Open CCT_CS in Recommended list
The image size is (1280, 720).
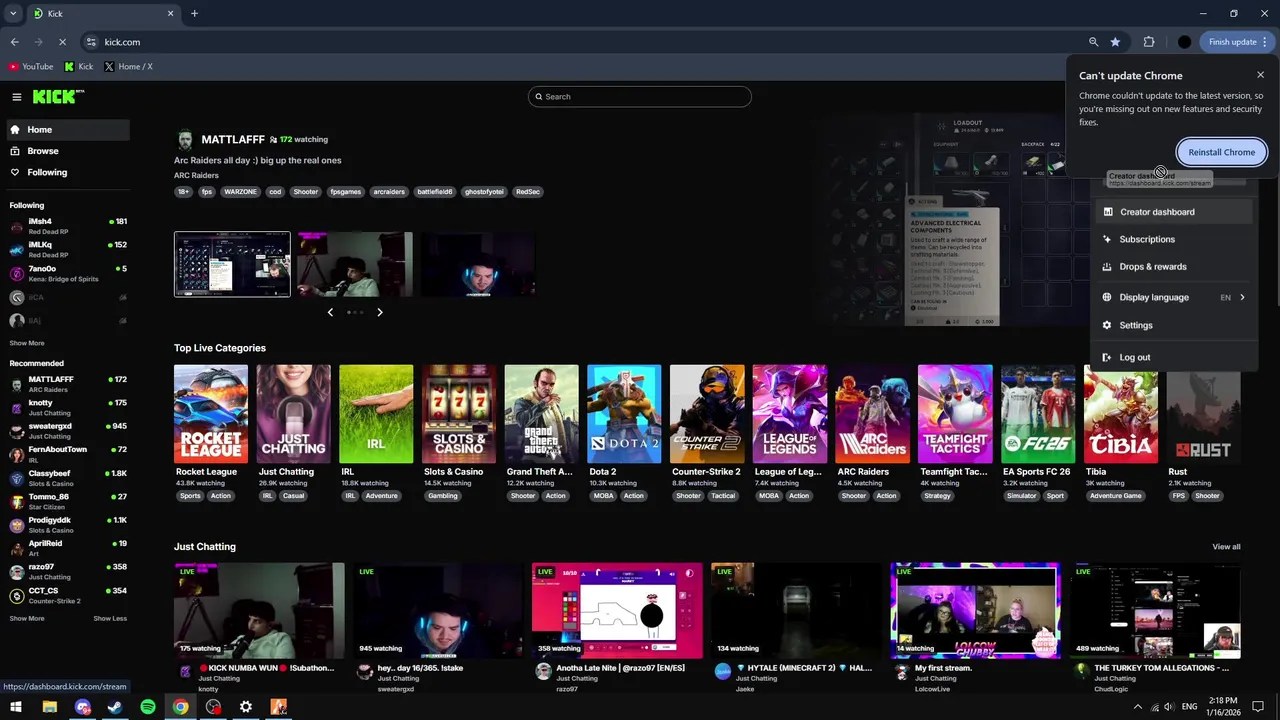(x=68, y=595)
